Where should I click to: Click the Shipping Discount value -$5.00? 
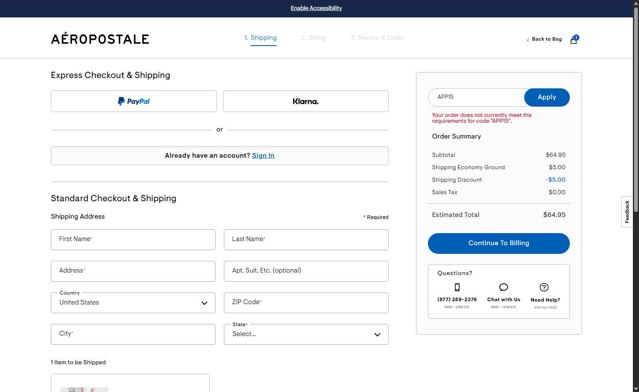[555, 180]
